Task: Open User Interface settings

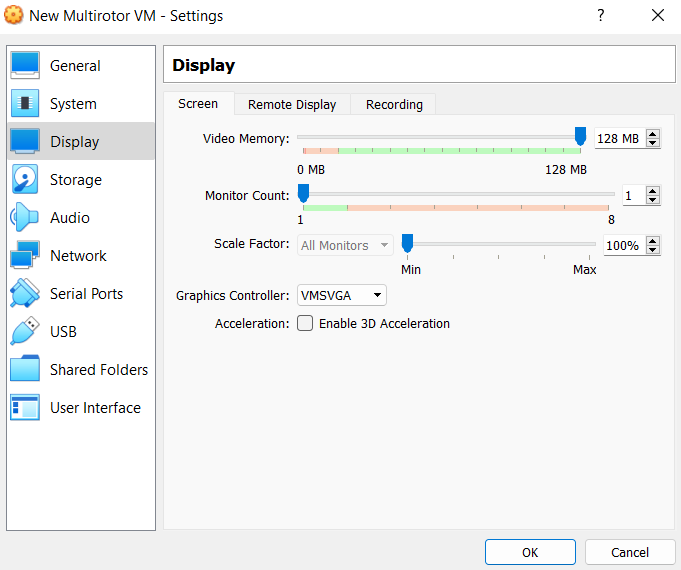Action: (x=81, y=408)
